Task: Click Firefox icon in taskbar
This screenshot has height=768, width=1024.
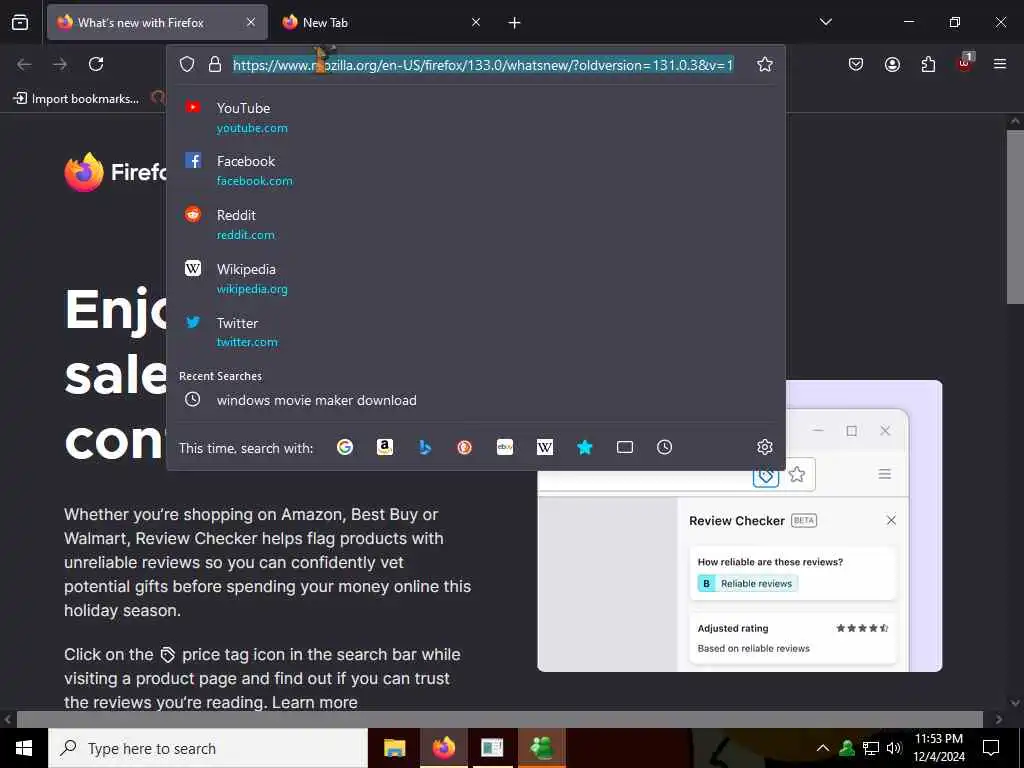Action: tap(443, 748)
